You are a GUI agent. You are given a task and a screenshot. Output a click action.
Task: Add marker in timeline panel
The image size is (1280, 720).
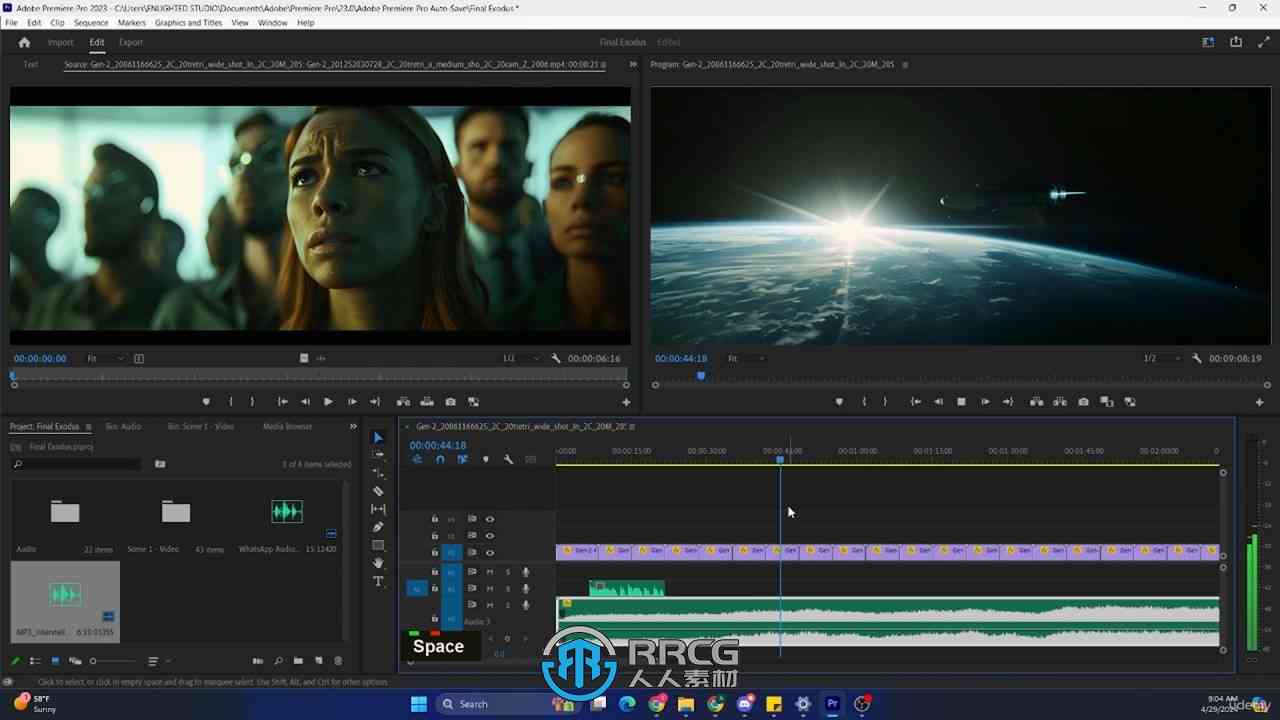pos(486,459)
